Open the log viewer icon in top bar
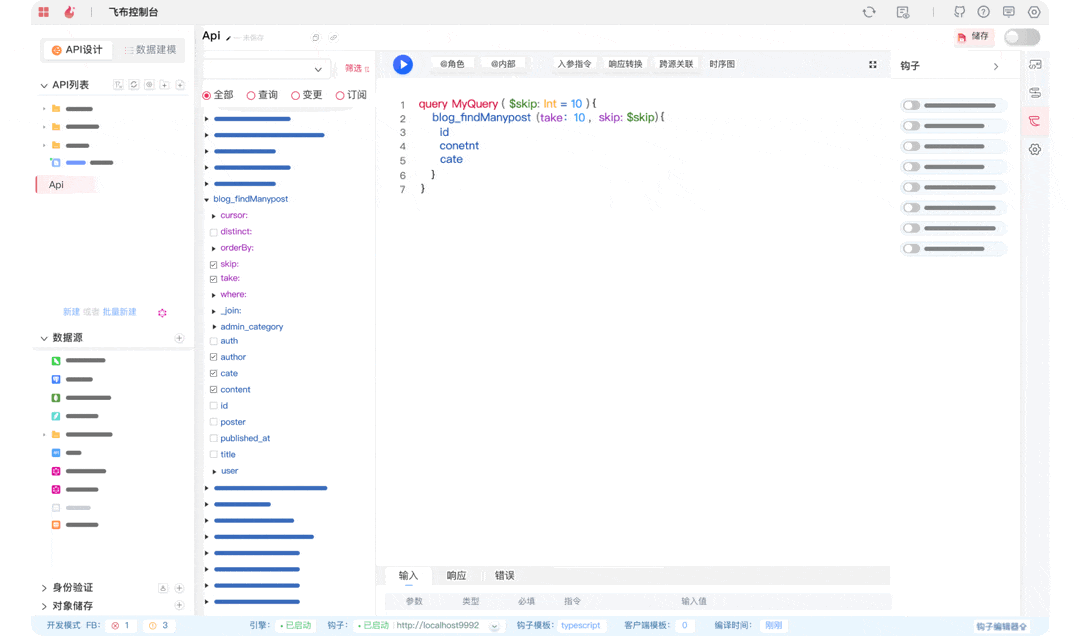The height and width of the screenshot is (636, 1080). pyautogui.click(x=903, y=12)
